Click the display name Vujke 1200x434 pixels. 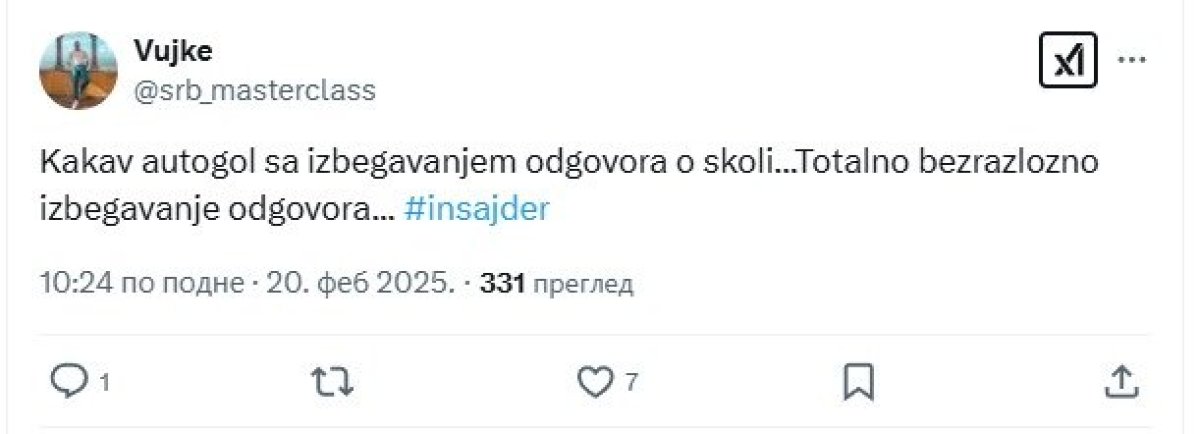pyautogui.click(x=172, y=51)
